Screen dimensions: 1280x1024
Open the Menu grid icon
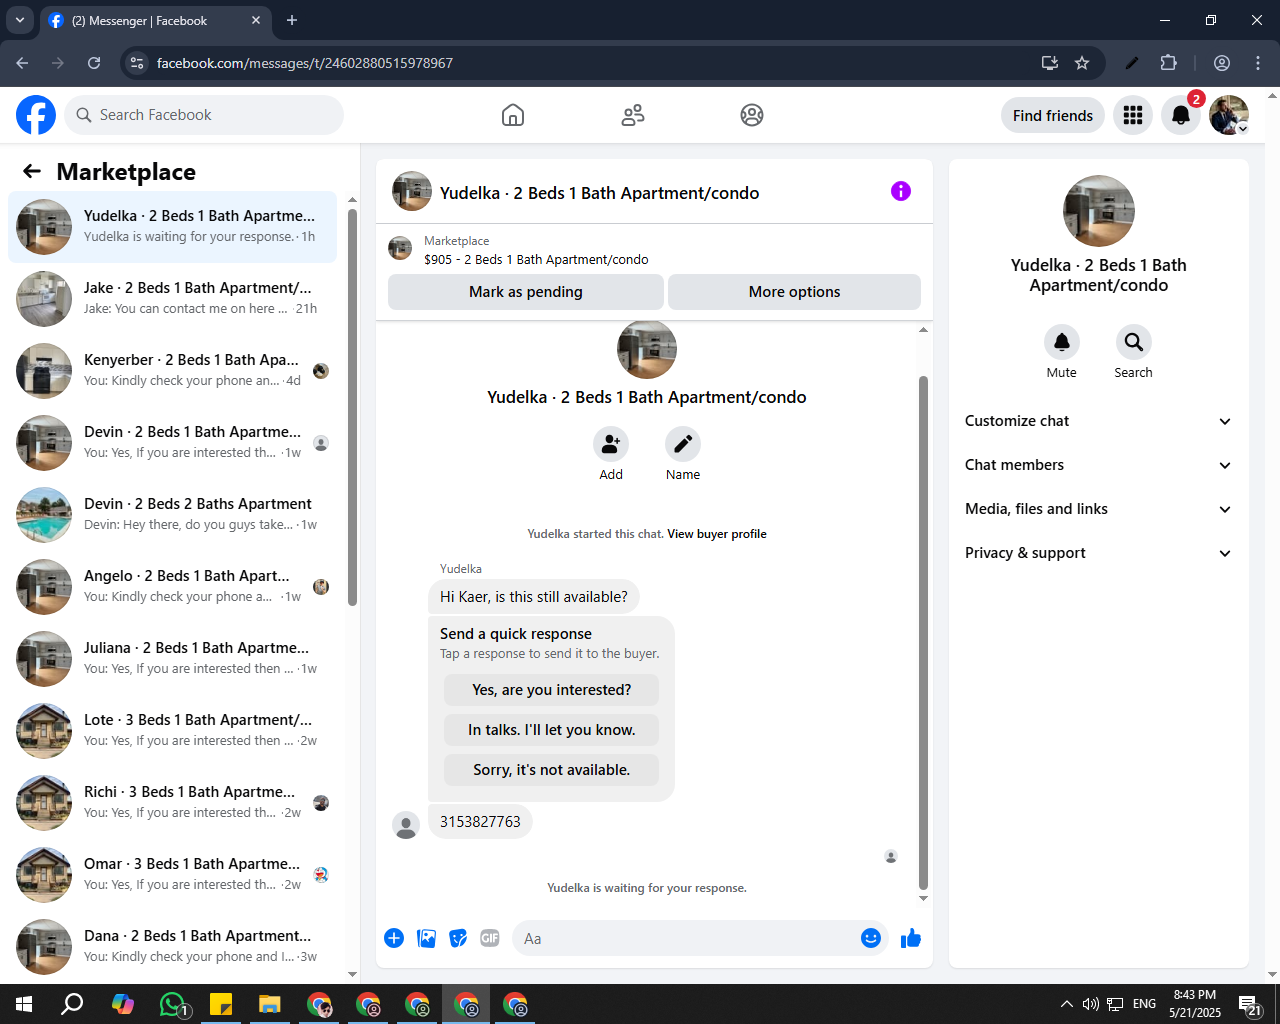point(1133,115)
